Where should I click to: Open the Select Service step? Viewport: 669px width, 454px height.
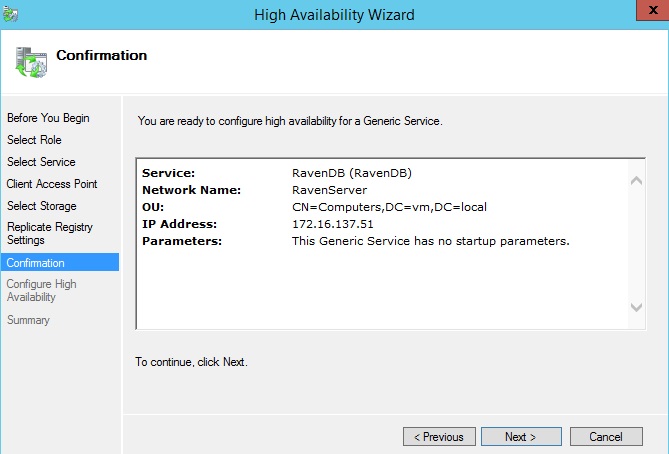click(x=41, y=162)
